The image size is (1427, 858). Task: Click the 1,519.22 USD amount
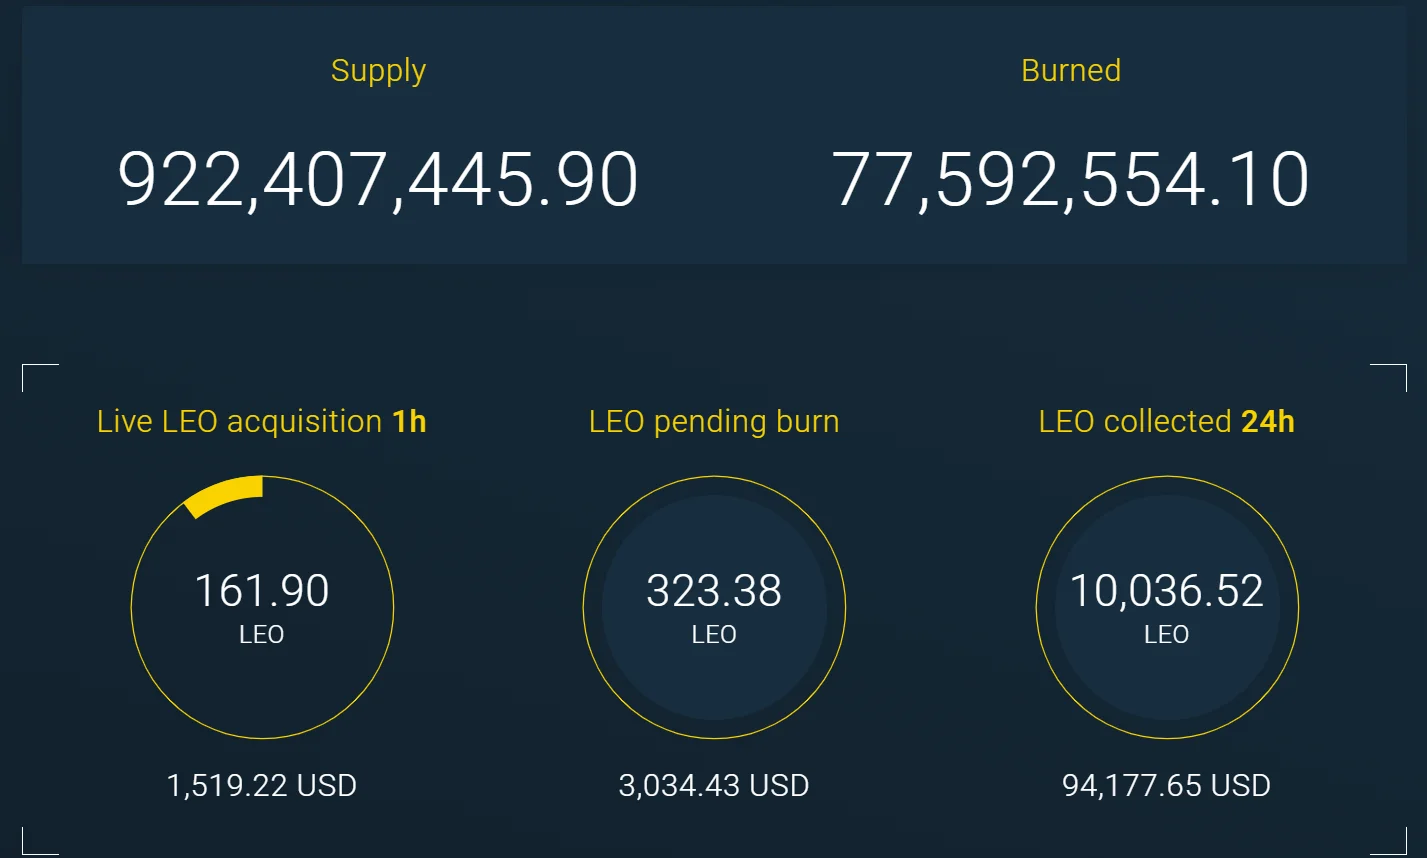(x=262, y=786)
